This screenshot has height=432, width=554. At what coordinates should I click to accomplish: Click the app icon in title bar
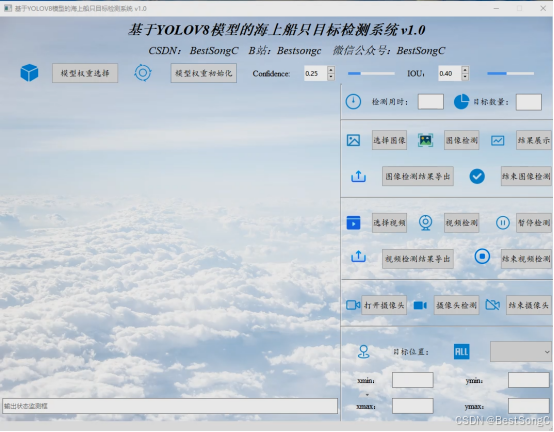tap(8, 8)
